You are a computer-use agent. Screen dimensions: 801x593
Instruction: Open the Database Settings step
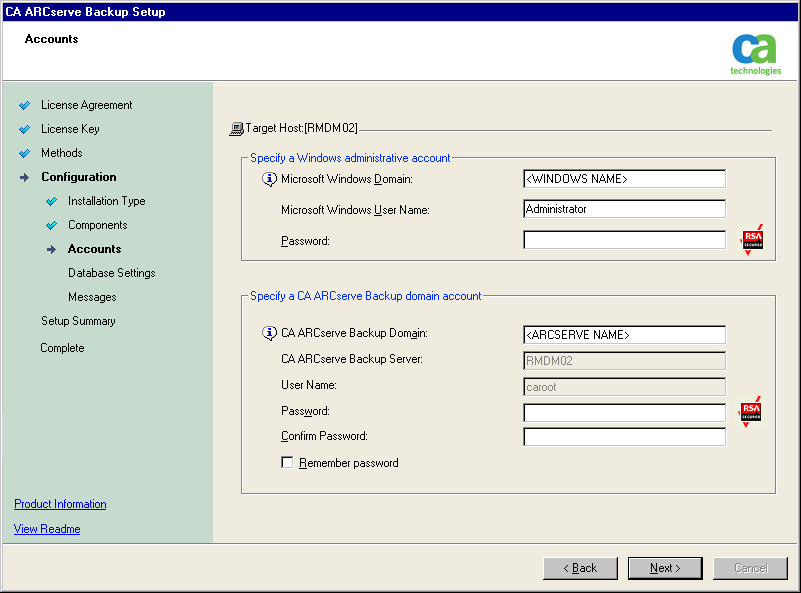111,273
